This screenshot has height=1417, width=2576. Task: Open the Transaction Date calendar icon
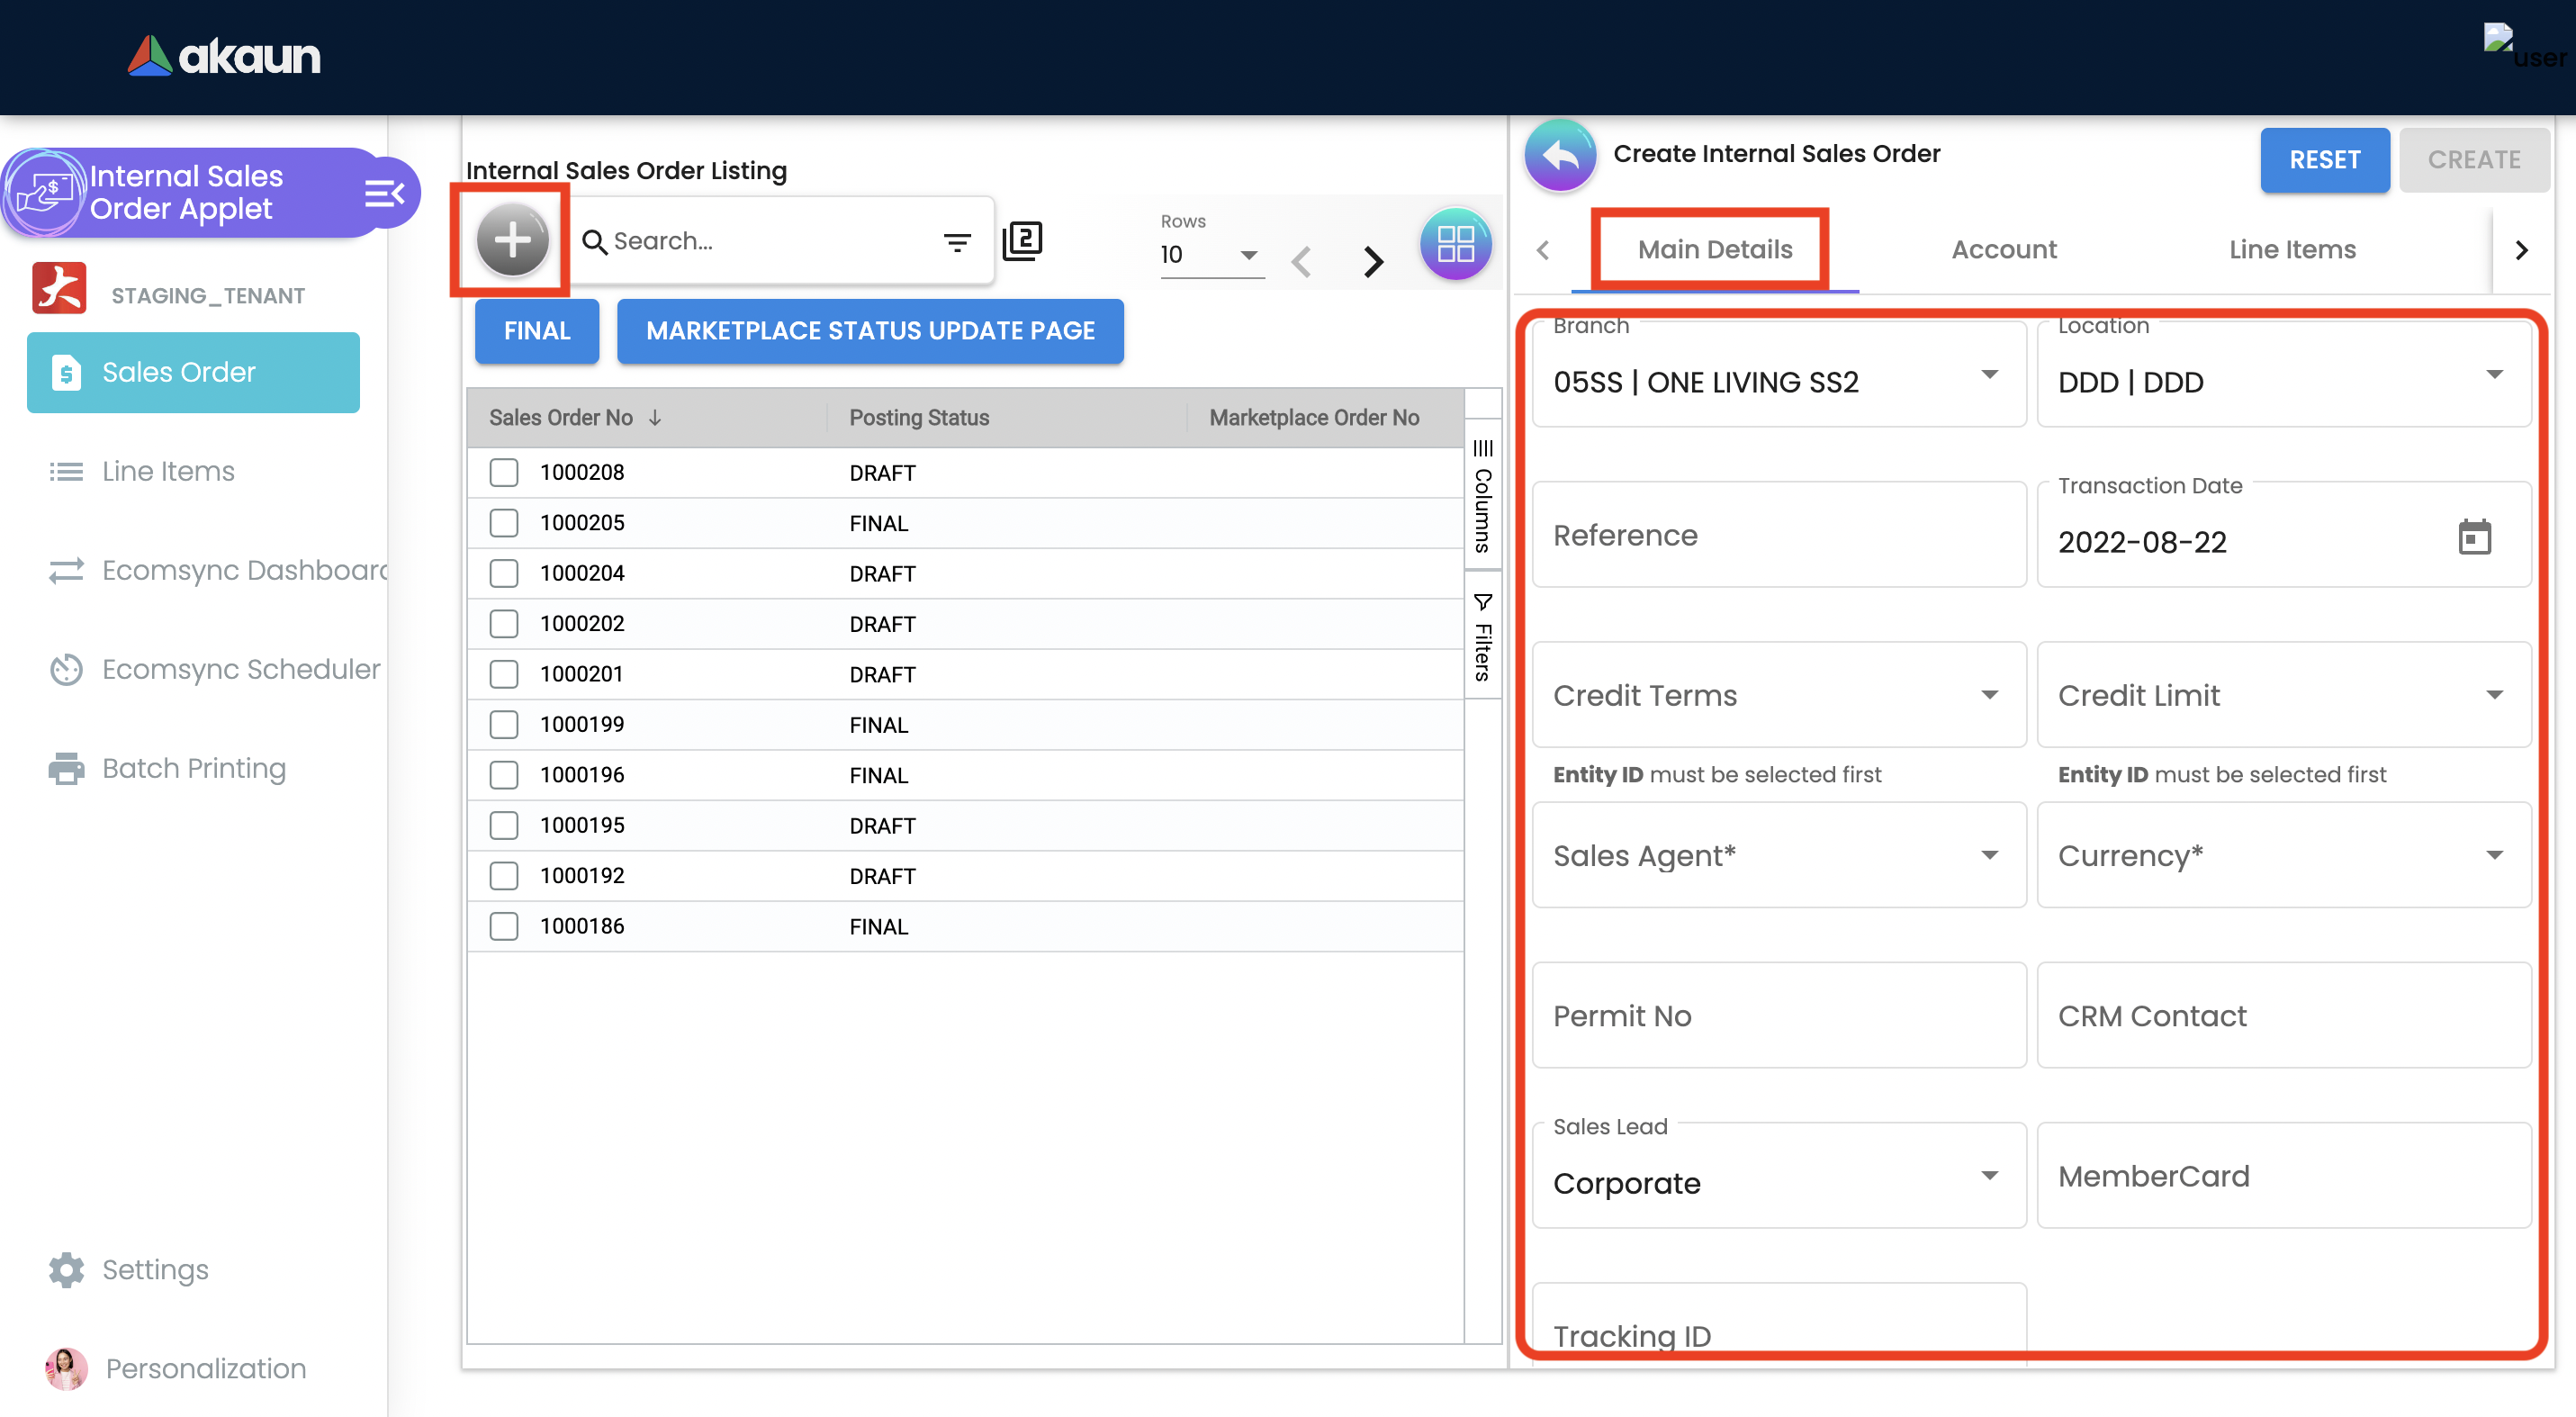(x=2474, y=537)
